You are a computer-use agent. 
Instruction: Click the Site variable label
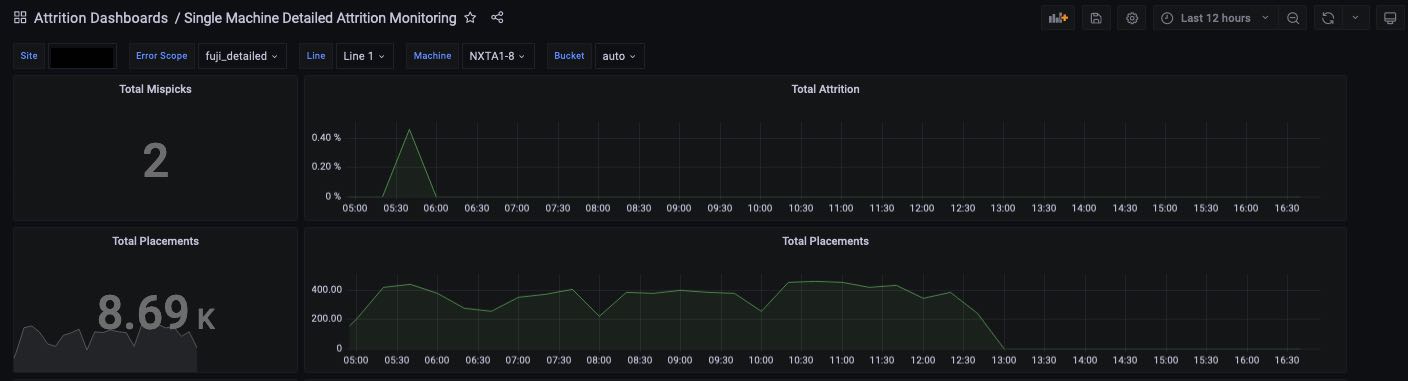29,56
